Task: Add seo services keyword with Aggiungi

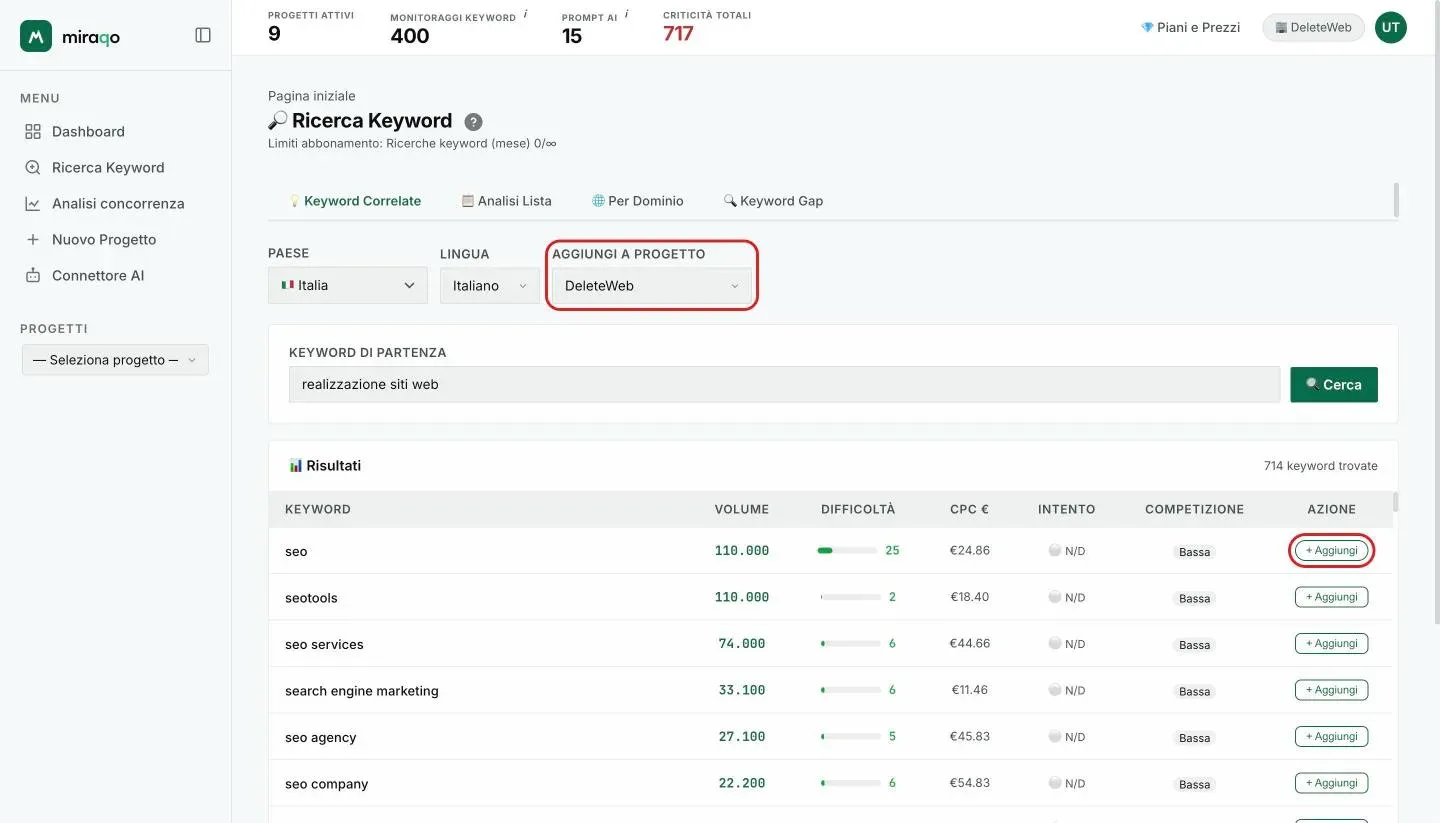Action: [x=1331, y=643]
